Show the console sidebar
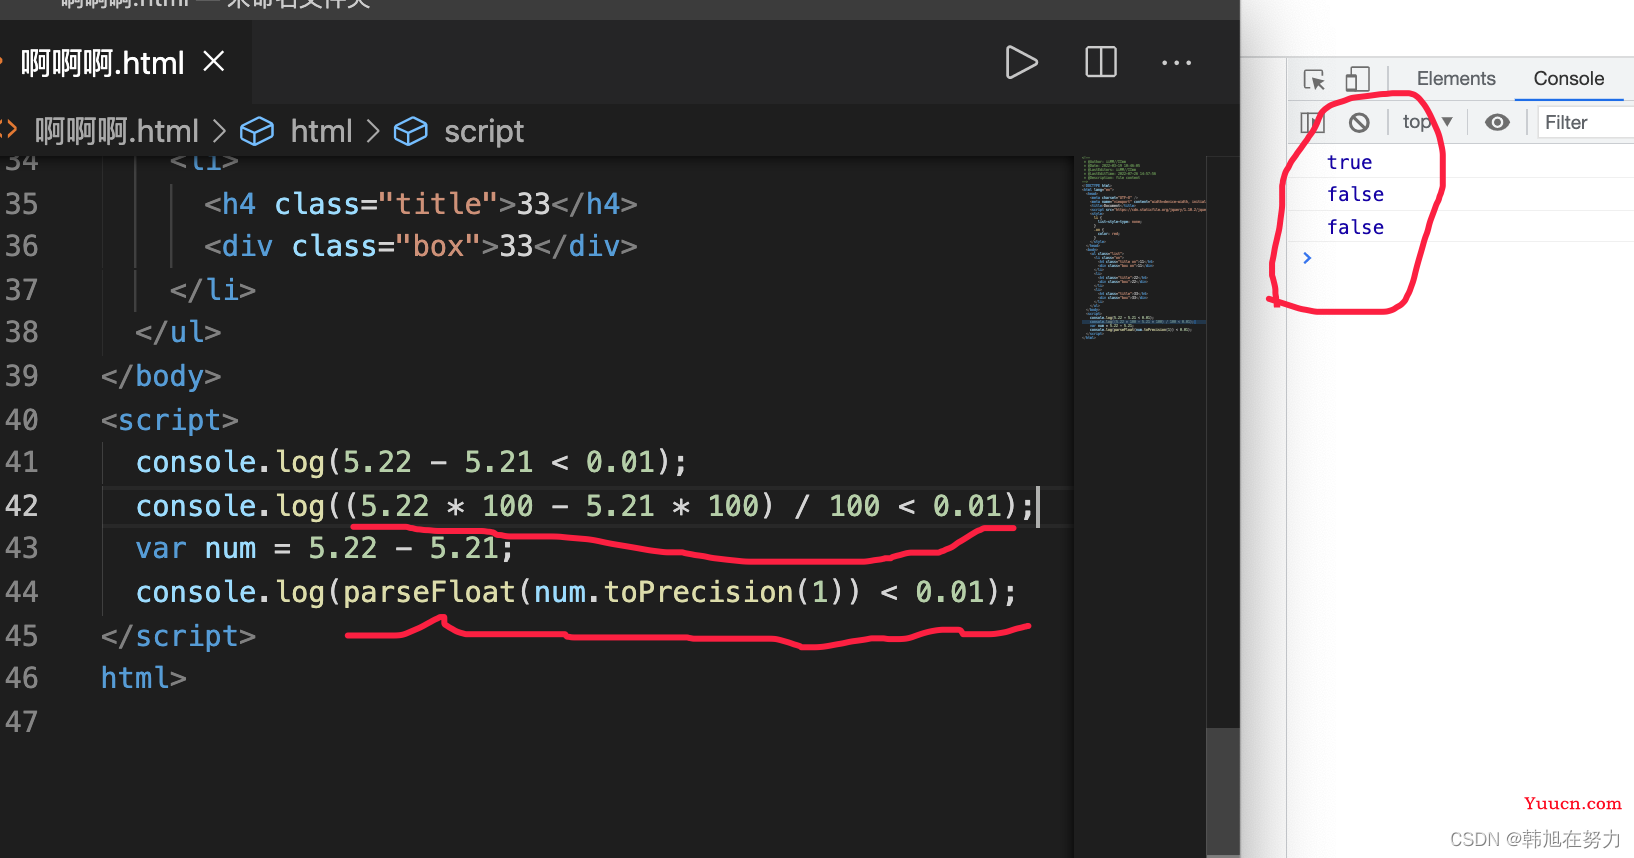Screen dimensions: 1634x858 (1312, 123)
